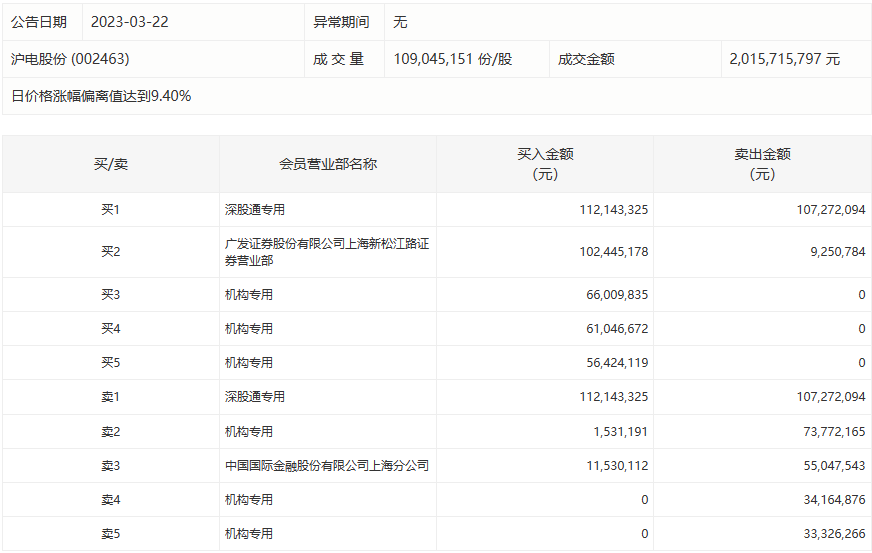The height and width of the screenshot is (553, 872).
Task: Click the announcement date 2023-03-22
Action: [x=129, y=22]
